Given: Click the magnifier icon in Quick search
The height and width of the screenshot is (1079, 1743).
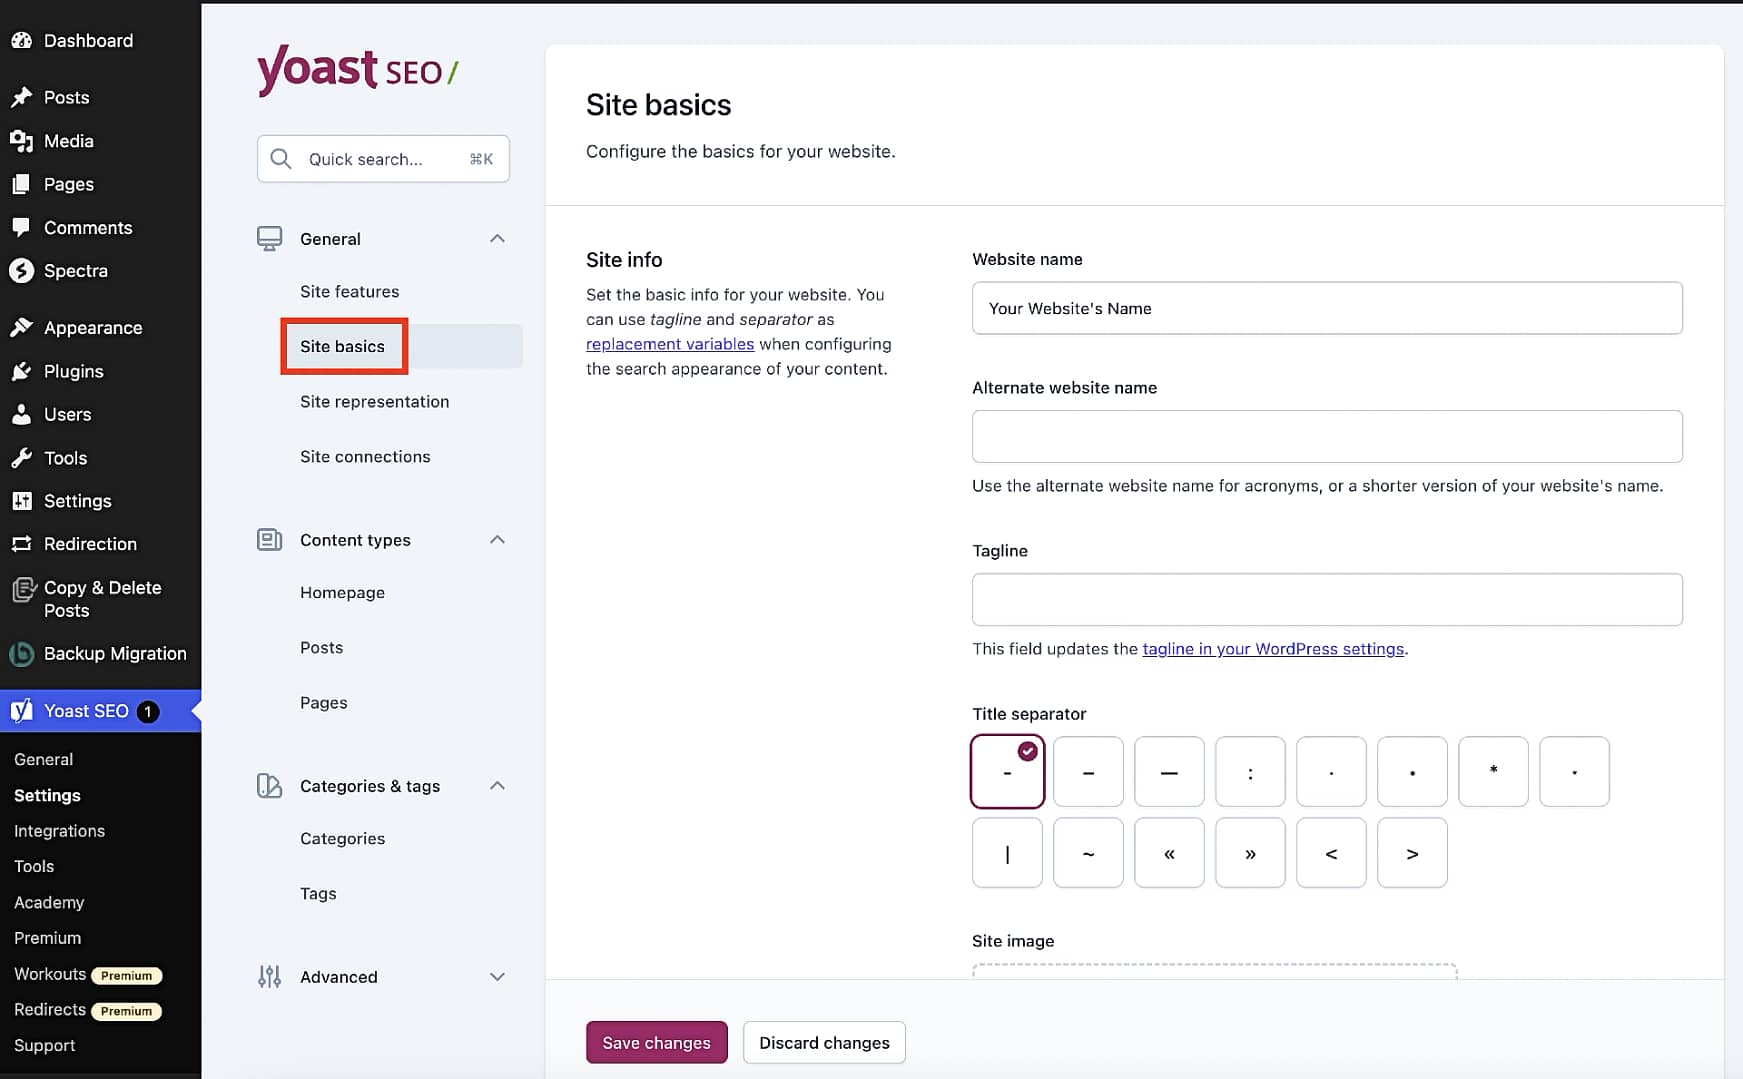Looking at the screenshot, I should (281, 159).
